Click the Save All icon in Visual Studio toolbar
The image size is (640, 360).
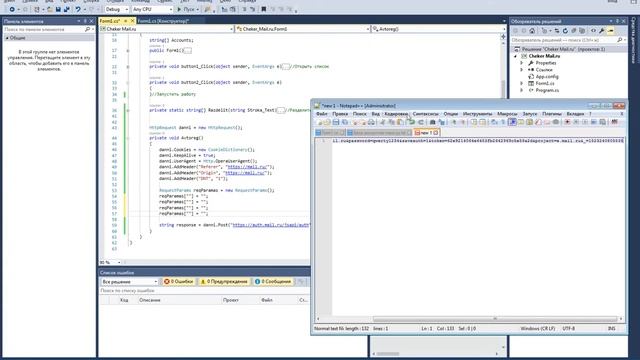click(x=67, y=9)
